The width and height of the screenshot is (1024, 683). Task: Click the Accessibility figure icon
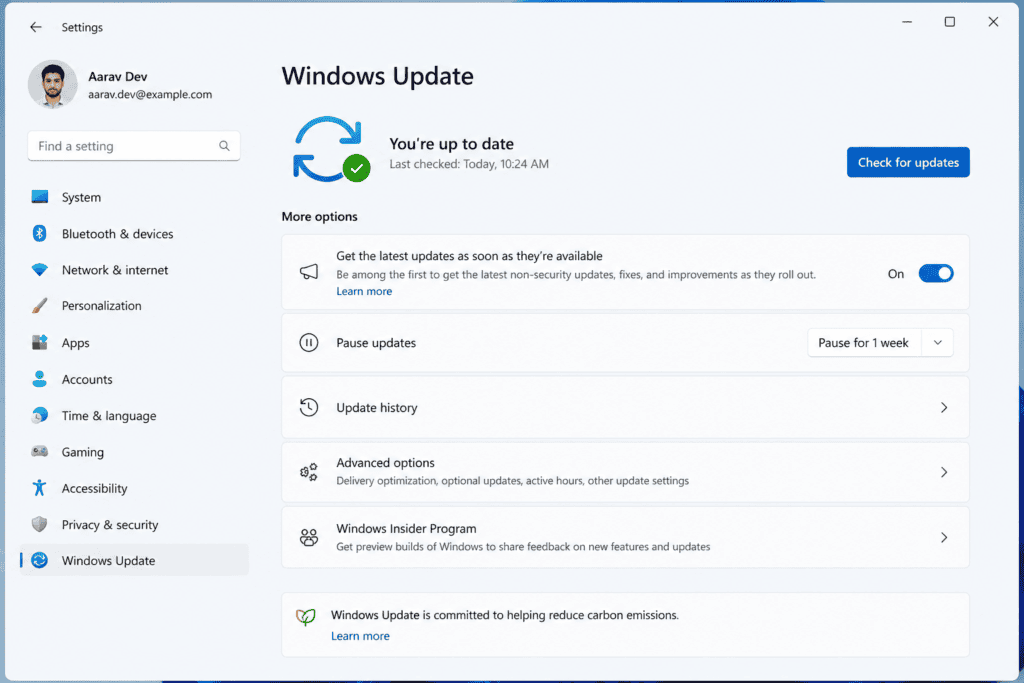coord(40,488)
